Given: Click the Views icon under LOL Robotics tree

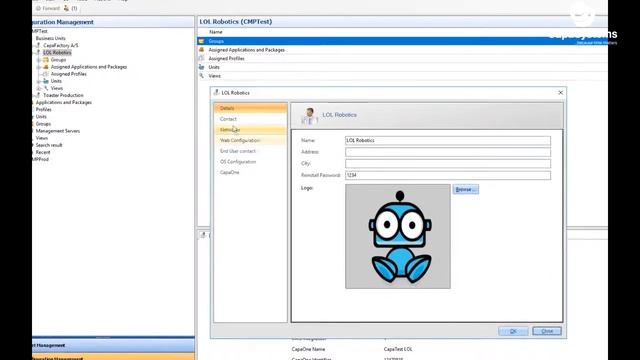Looking at the screenshot, I should point(46,88).
